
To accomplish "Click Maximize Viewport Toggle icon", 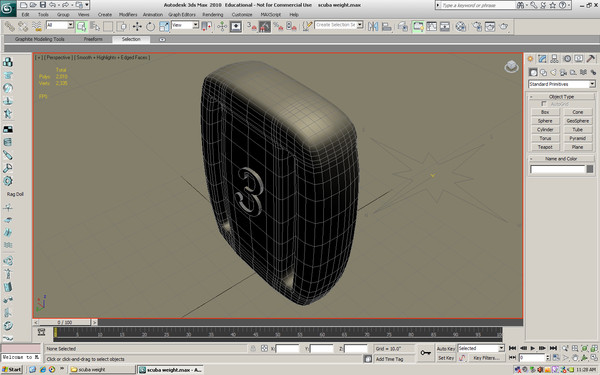I will pyautogui.click(x=594, y=358).
